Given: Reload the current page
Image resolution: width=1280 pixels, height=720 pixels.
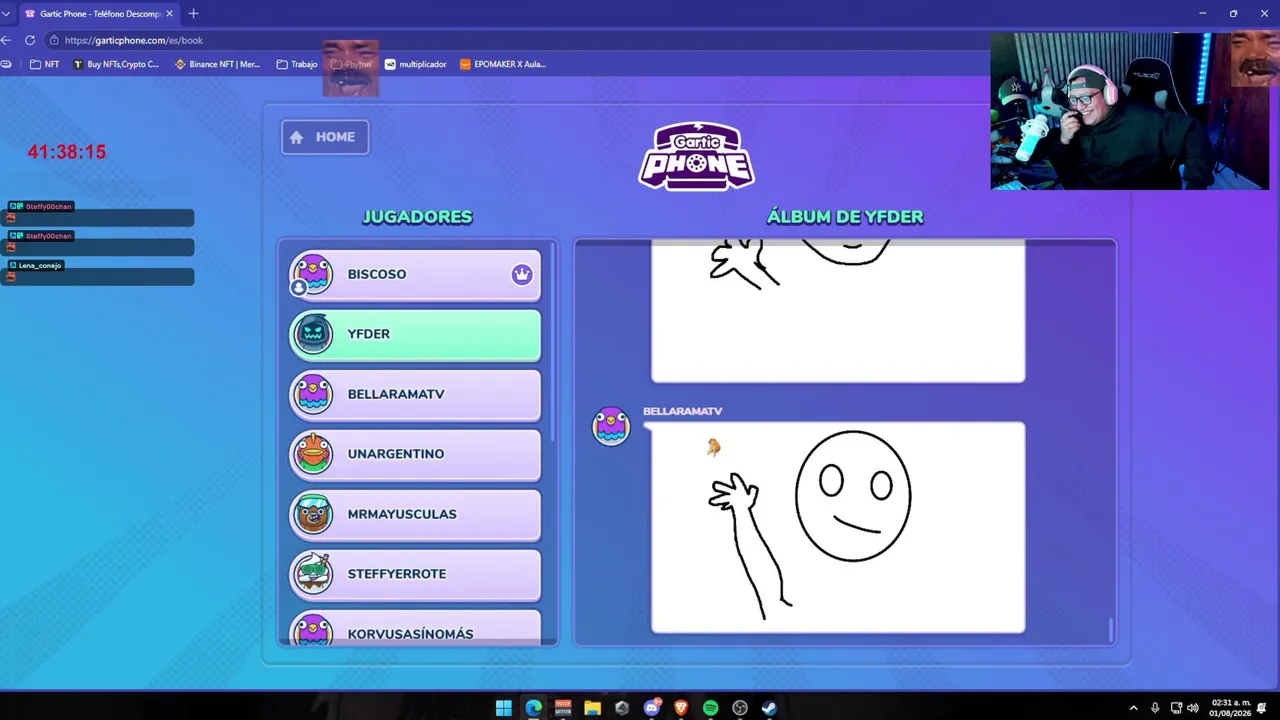Looking at the screenshot, I should 30,40.
